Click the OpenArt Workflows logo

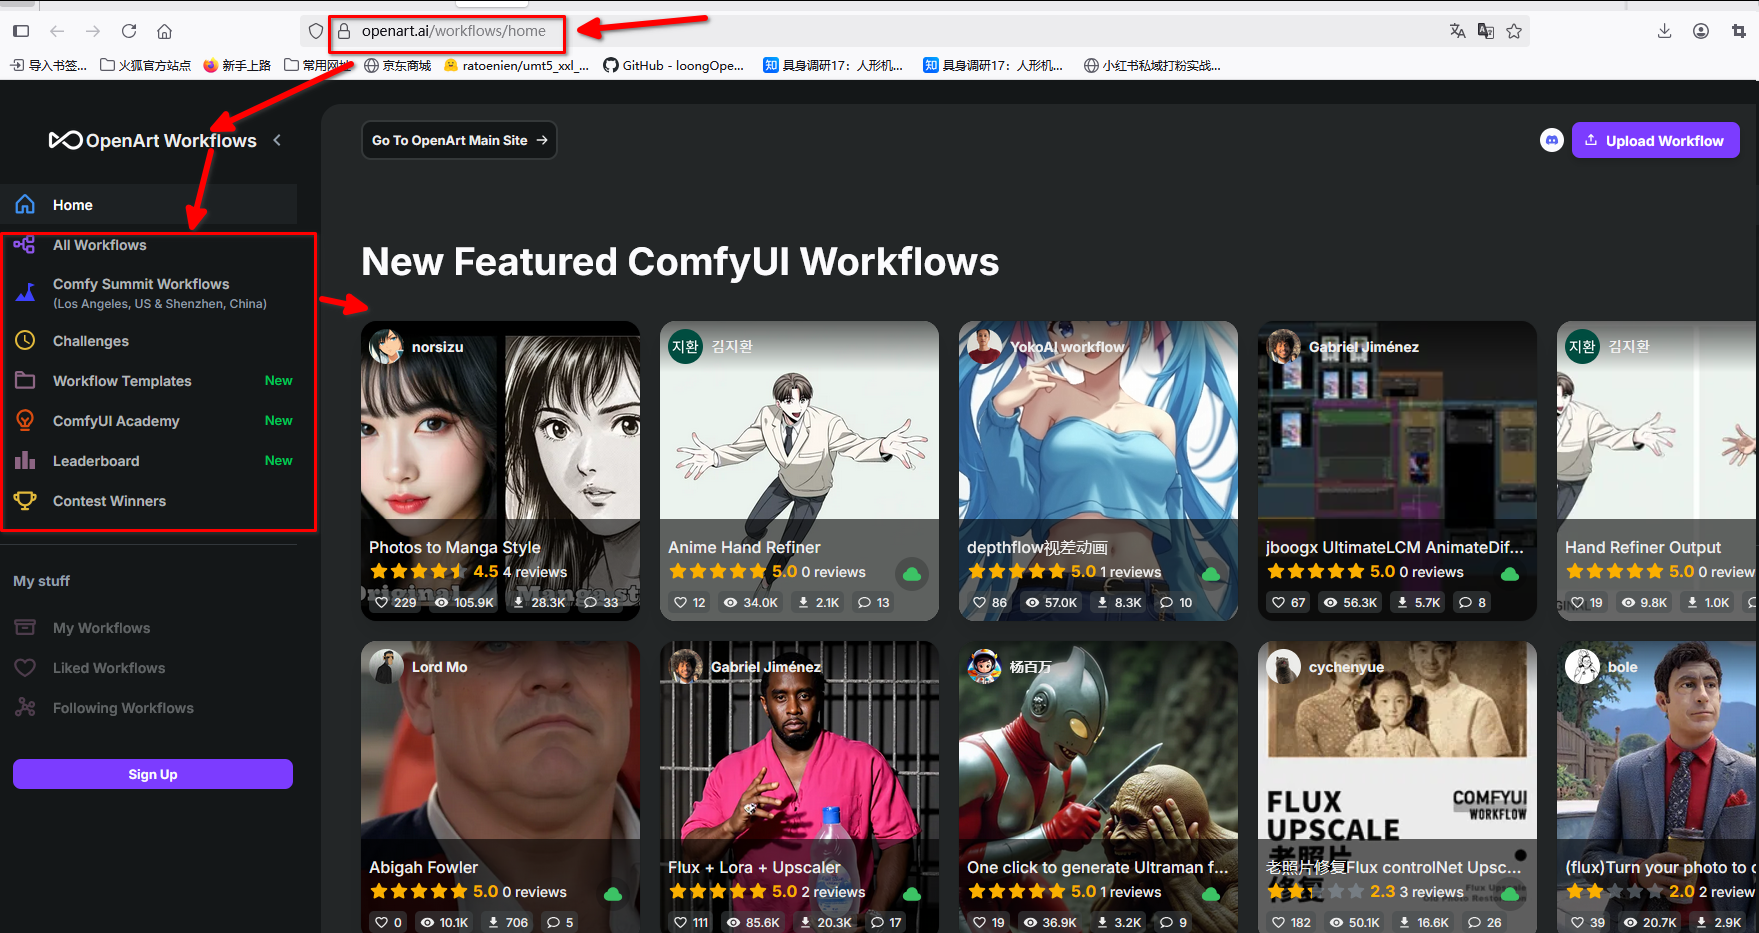153,141
